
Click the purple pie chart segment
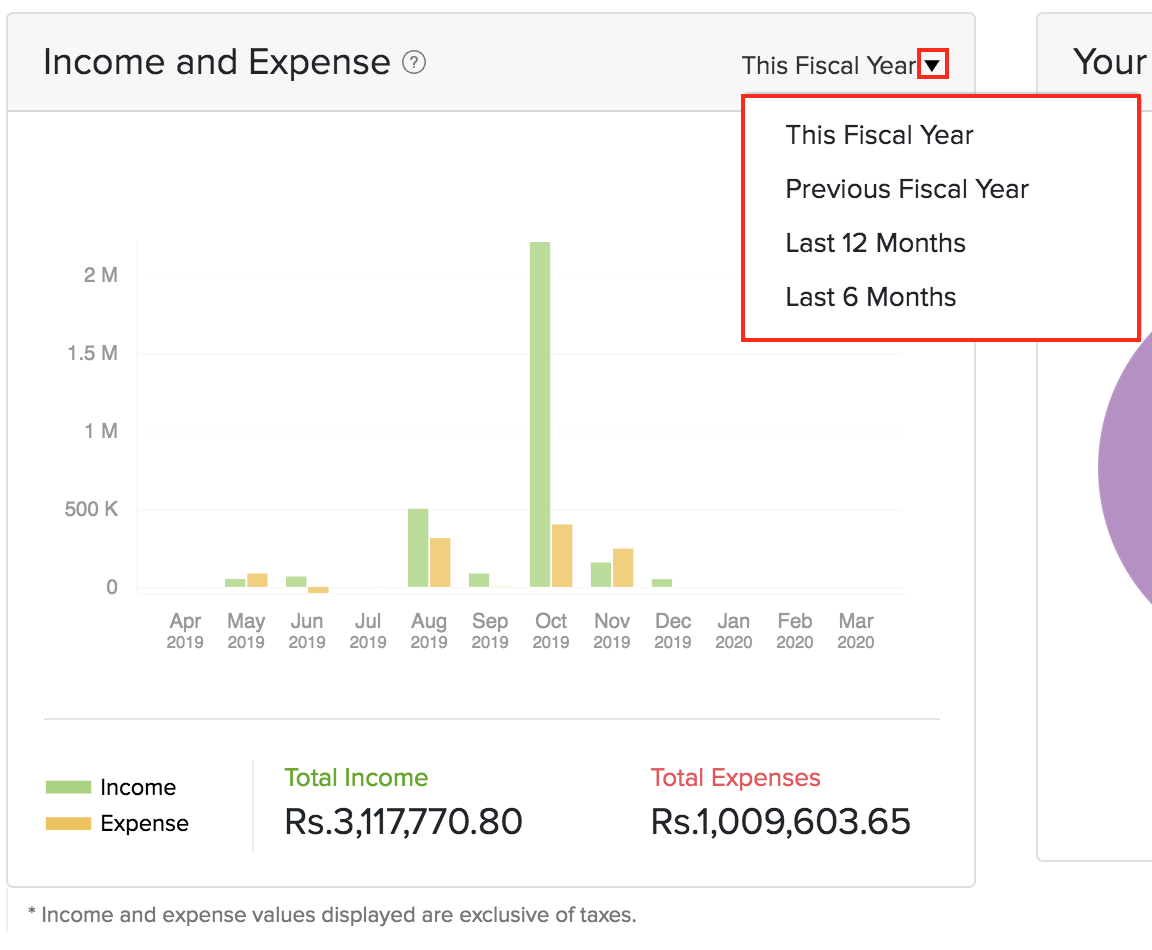1128,470
